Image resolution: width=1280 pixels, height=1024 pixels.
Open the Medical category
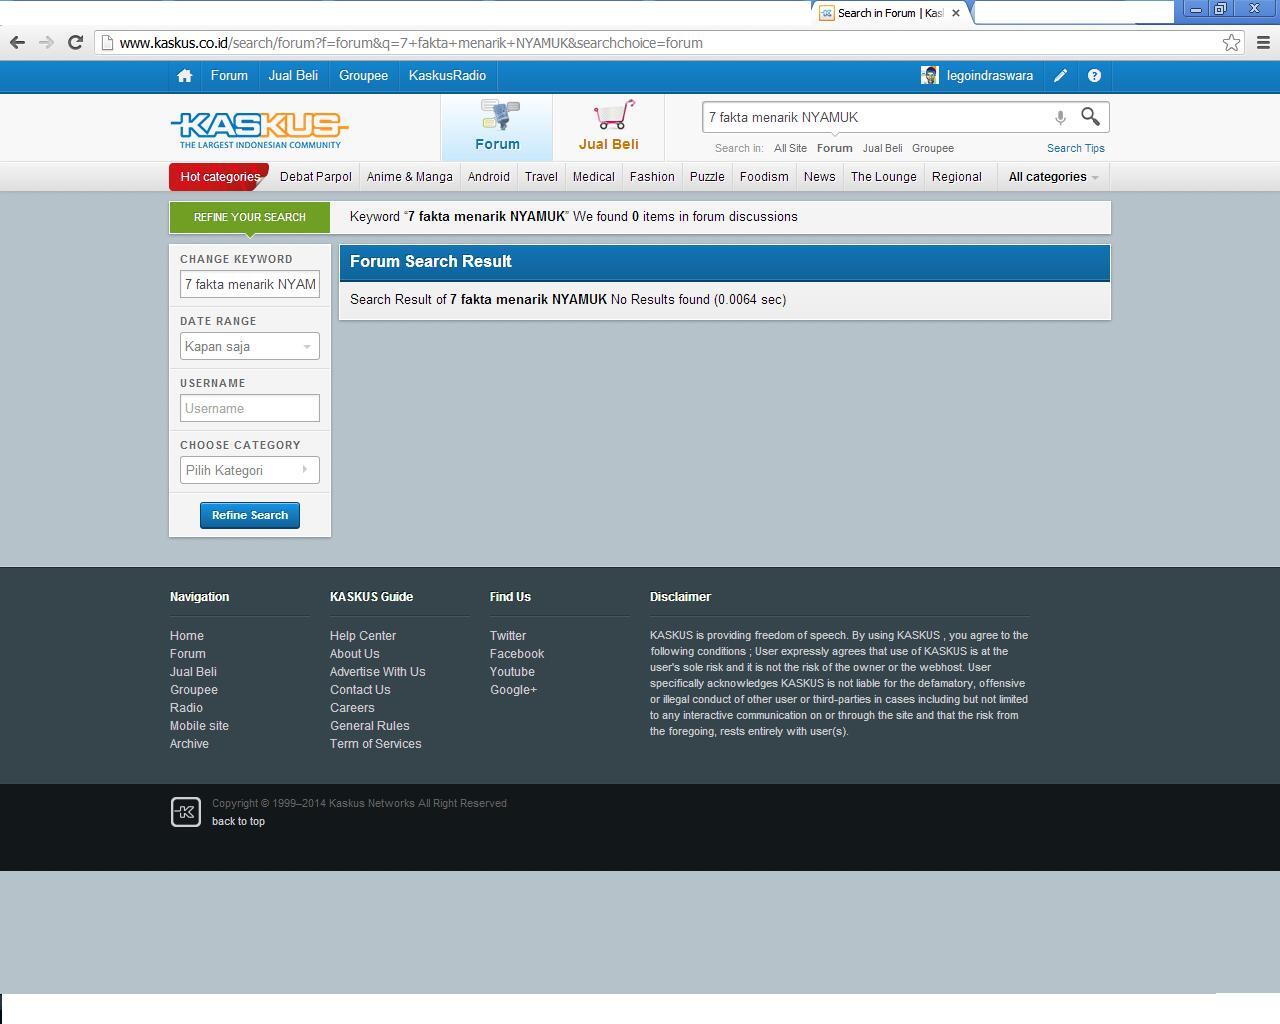593,177
